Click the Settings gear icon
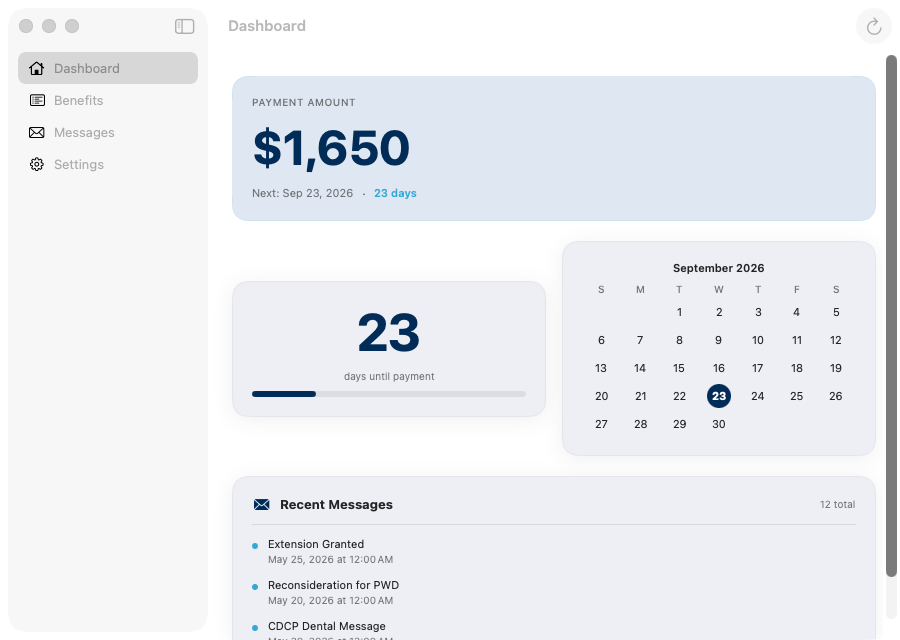Image resolution: width=900 pixels, height=640 pixels. pyautogui.click(x=37, y=165)
